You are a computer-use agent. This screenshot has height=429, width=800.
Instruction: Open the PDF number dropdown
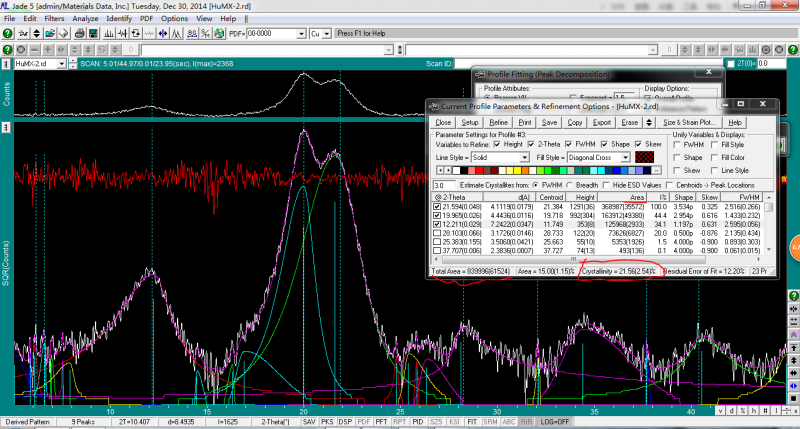pos(298,34)
